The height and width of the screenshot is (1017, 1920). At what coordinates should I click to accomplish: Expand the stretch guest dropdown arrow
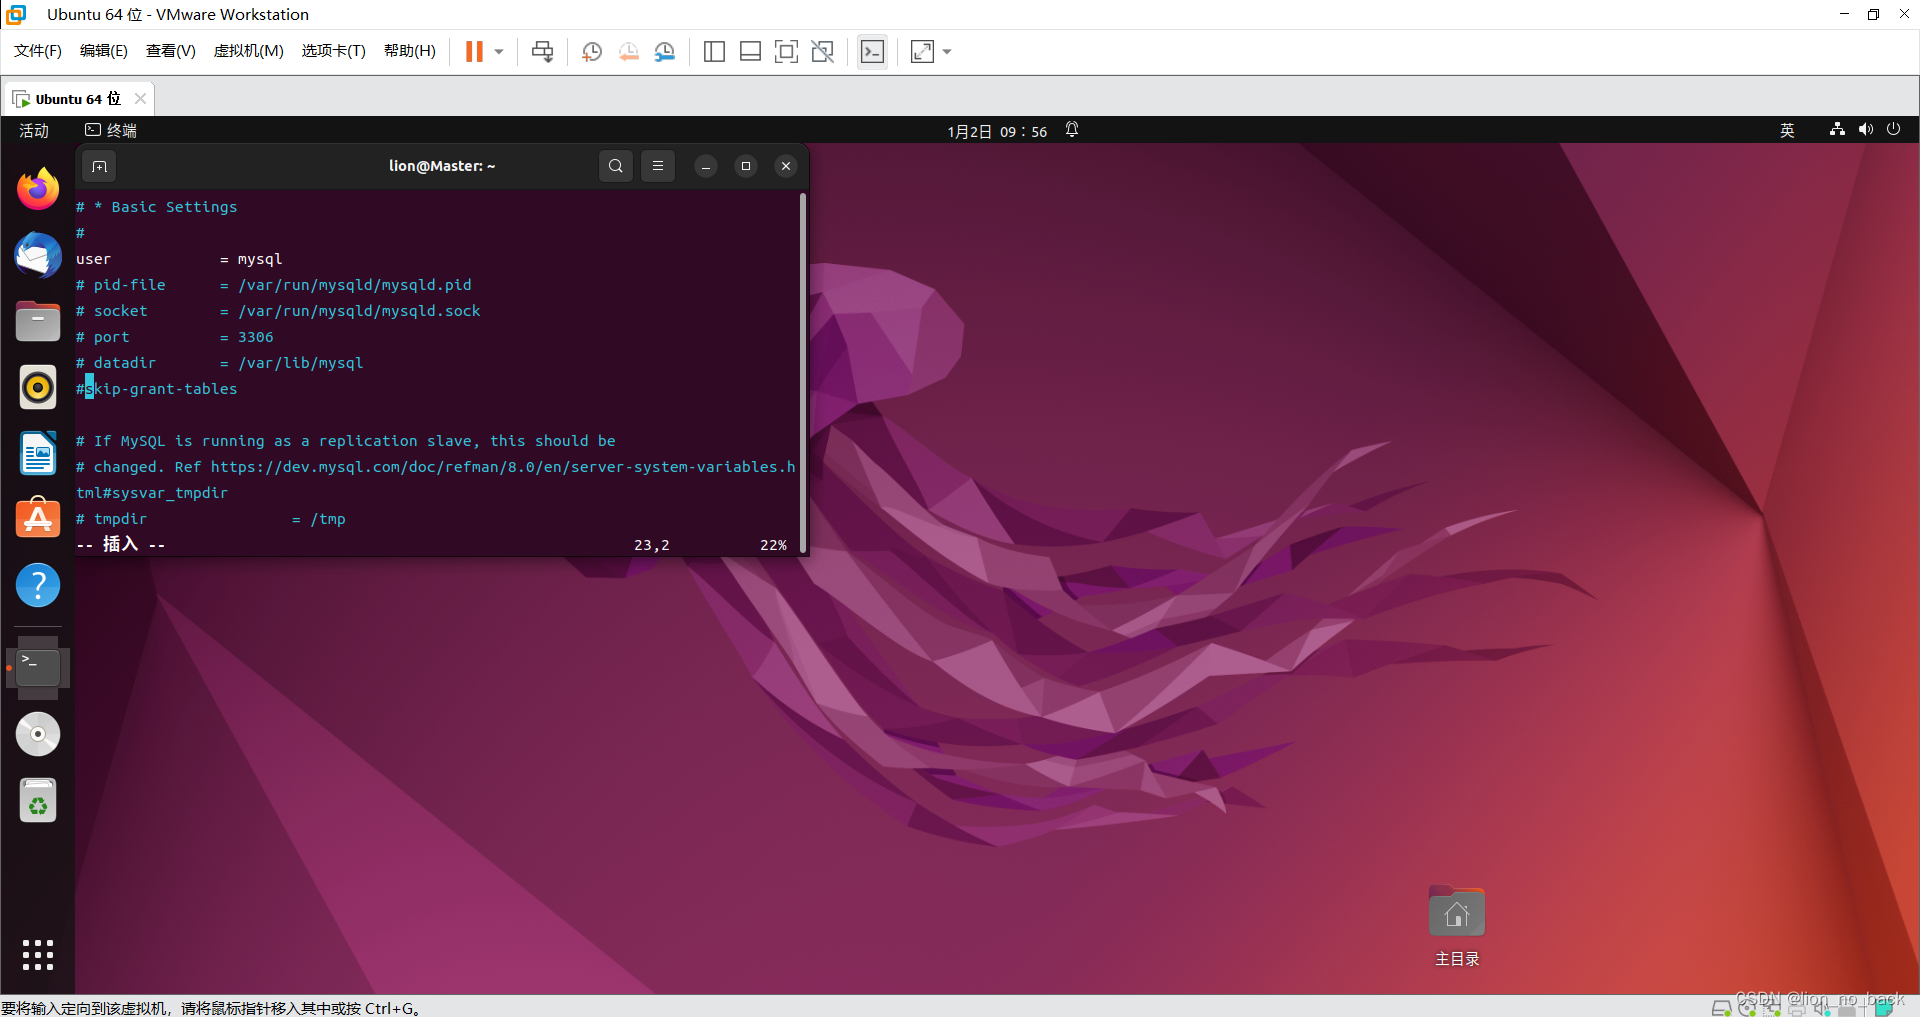947,51
